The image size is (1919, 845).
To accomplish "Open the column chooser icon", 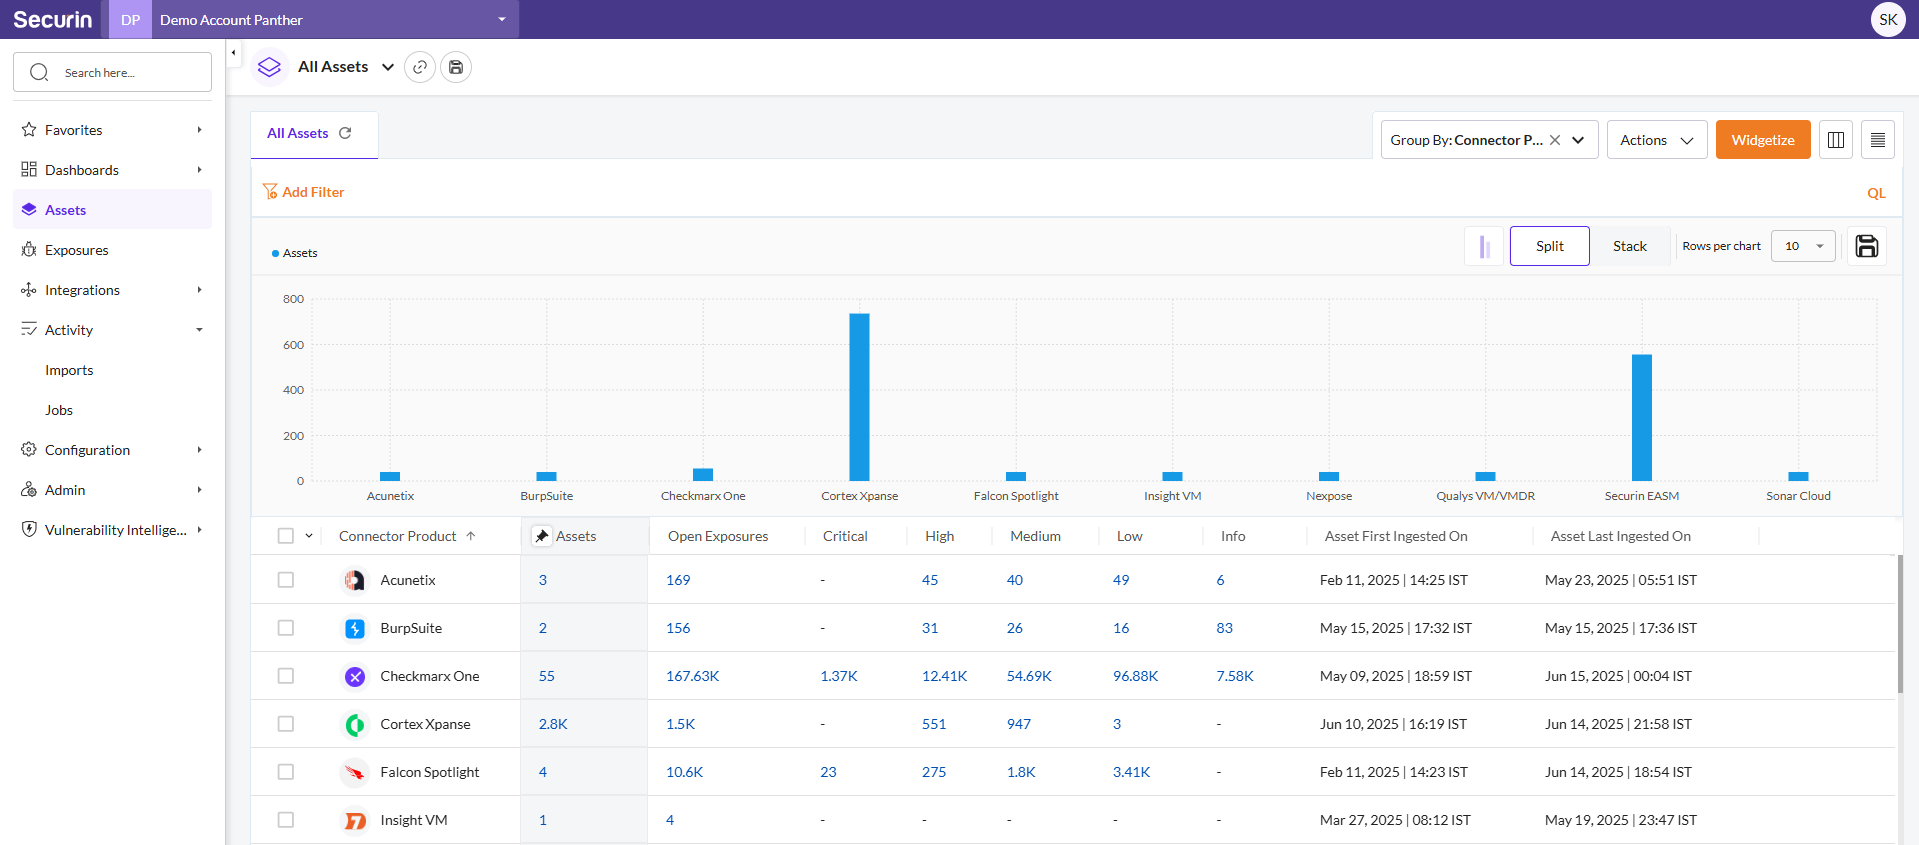I will click(x=1836, y=140).
